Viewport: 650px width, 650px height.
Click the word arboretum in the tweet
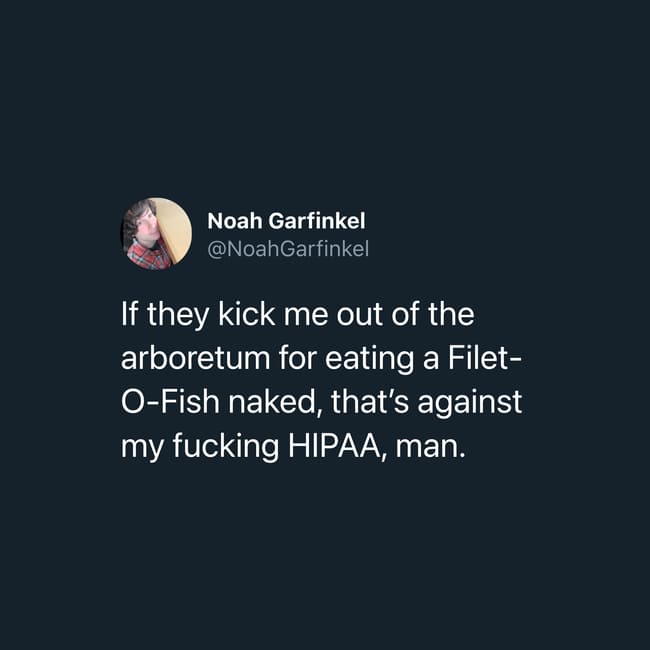tap(195, 358)
